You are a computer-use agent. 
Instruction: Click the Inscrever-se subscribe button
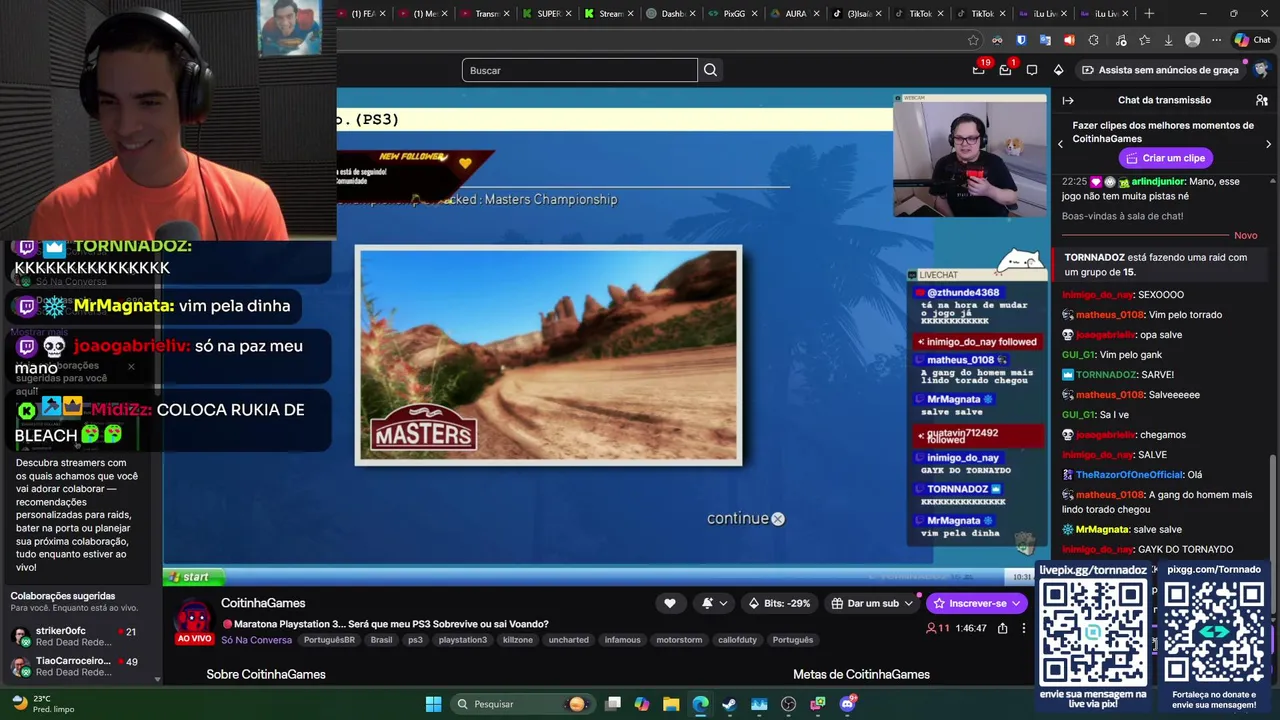[976, 603]
